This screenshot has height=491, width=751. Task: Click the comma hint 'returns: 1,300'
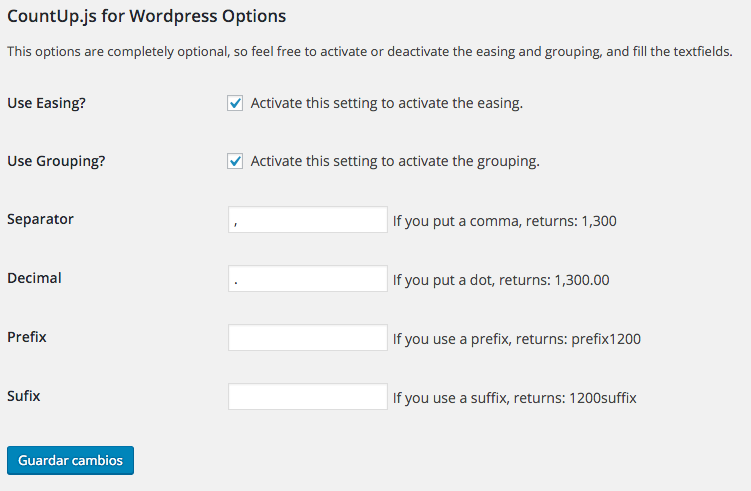[571, 221]
